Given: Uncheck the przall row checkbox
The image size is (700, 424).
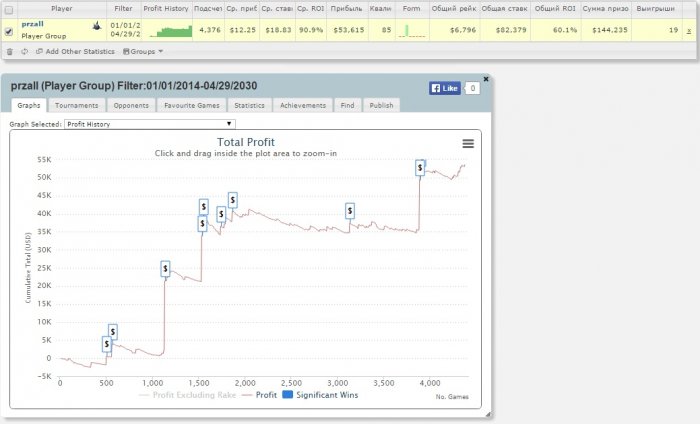Looking at the screenshot, I should coord(8,32).
